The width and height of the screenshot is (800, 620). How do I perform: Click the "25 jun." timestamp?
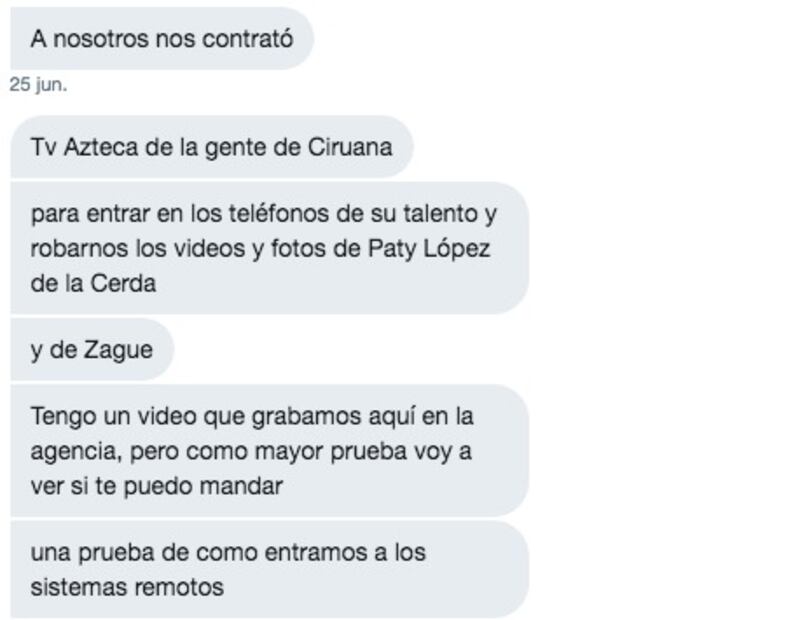tap(38, 84)
